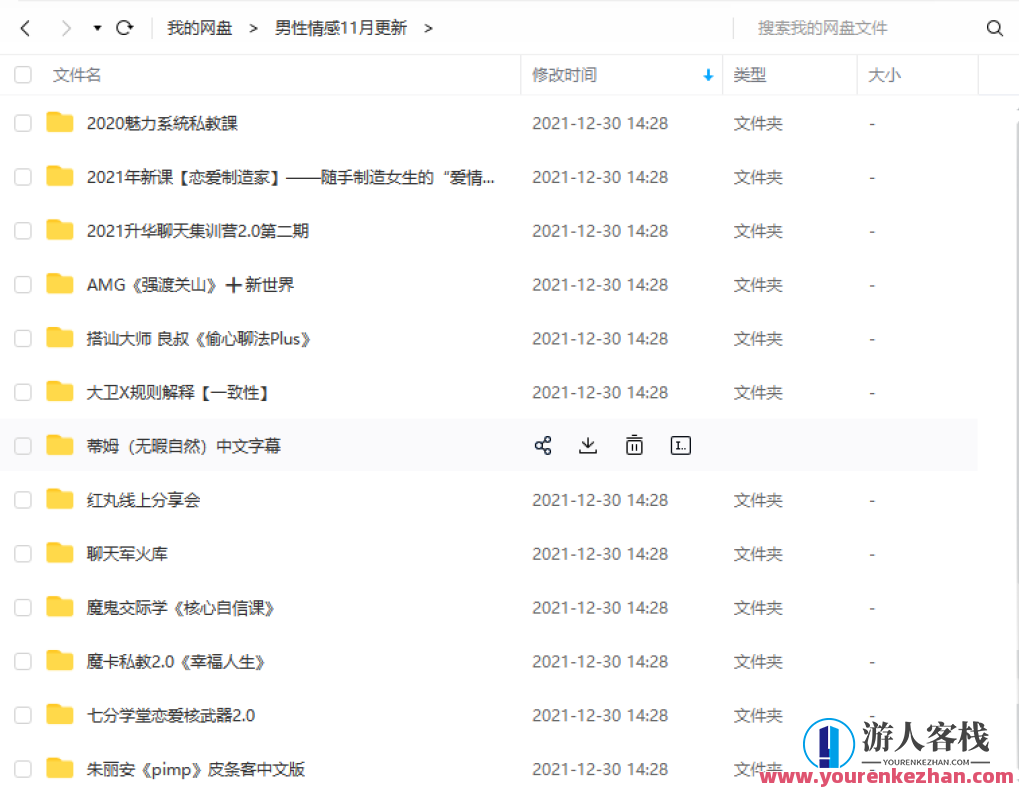The width and height of the screenshot is (1019, 793).
Task: Open folder name 大卫X规则解释【一致性】
Action: pyautogui.click(x=178, y=392)
